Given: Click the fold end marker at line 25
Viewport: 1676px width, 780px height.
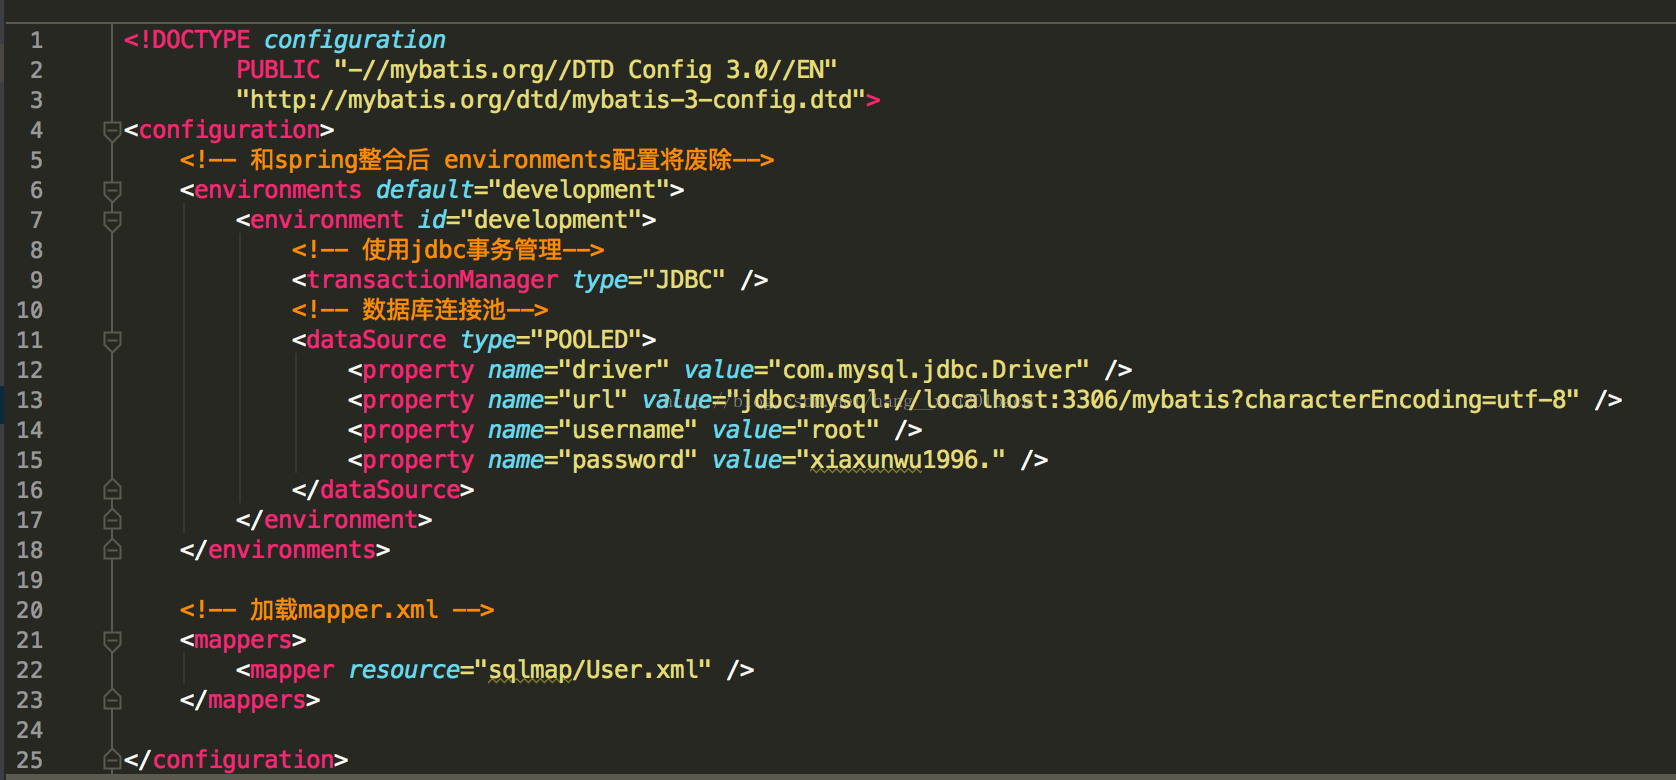Looking at the screenshot, I should [112, 760].
